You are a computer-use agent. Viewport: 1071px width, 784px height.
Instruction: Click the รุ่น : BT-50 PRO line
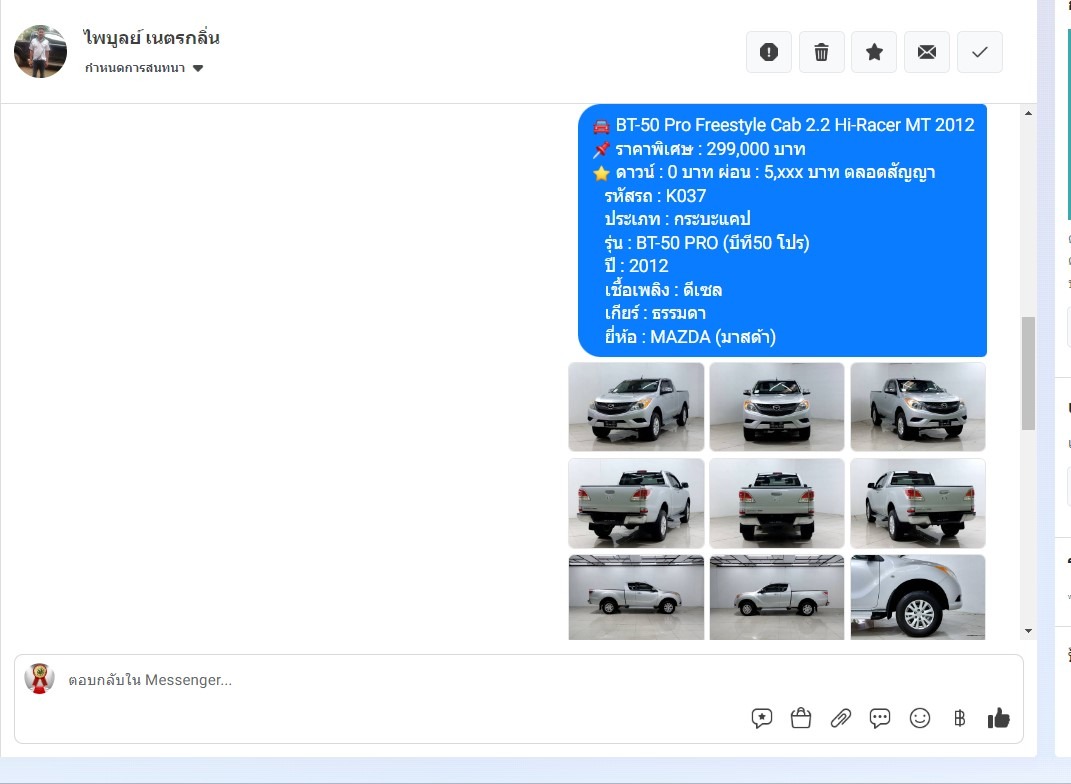[707, 243]
